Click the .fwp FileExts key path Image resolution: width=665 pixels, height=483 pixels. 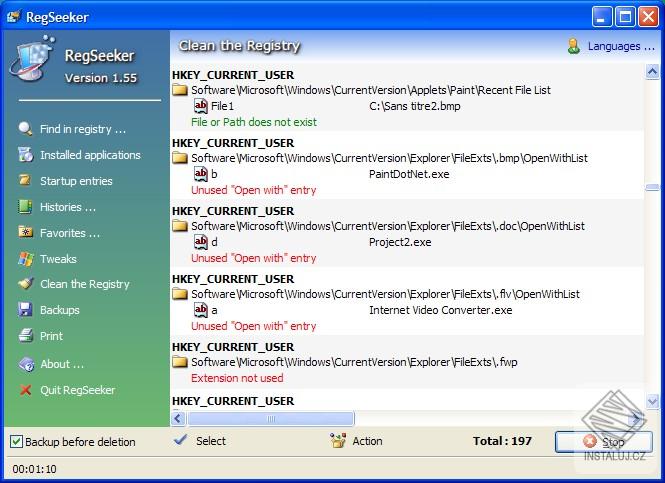point(354,362)
